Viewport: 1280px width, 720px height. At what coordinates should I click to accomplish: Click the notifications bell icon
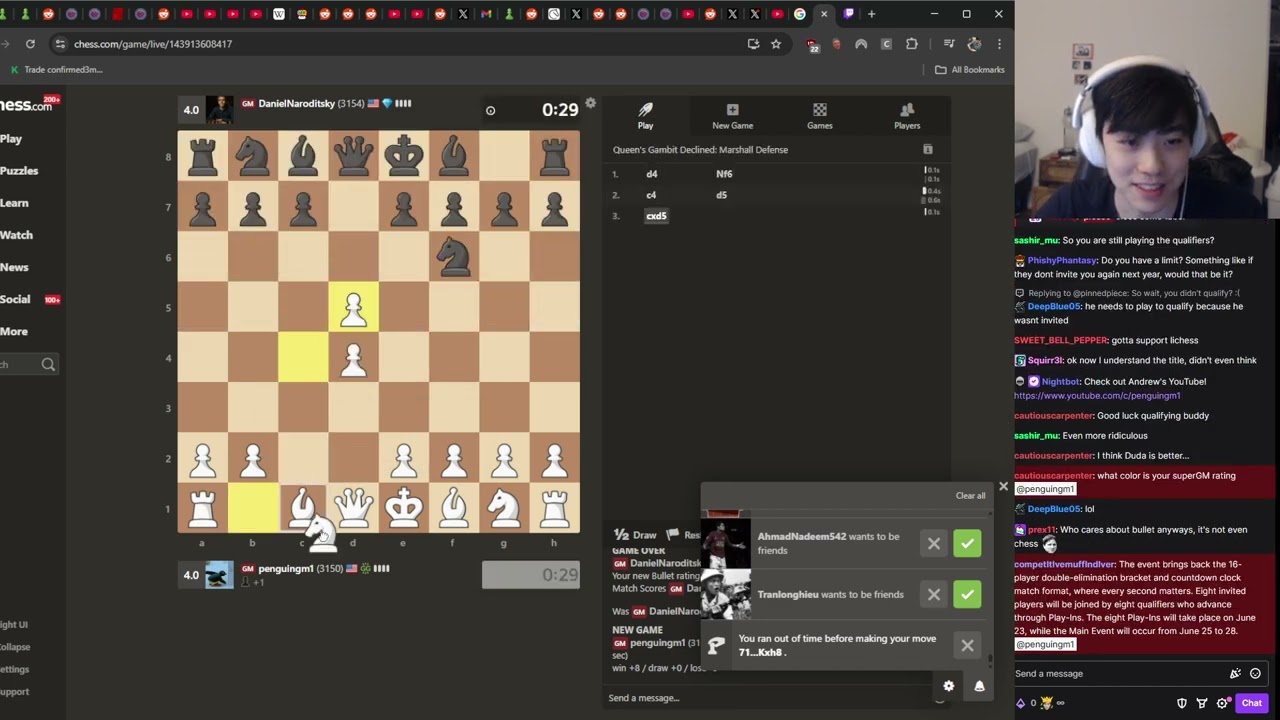pos(979,686)
